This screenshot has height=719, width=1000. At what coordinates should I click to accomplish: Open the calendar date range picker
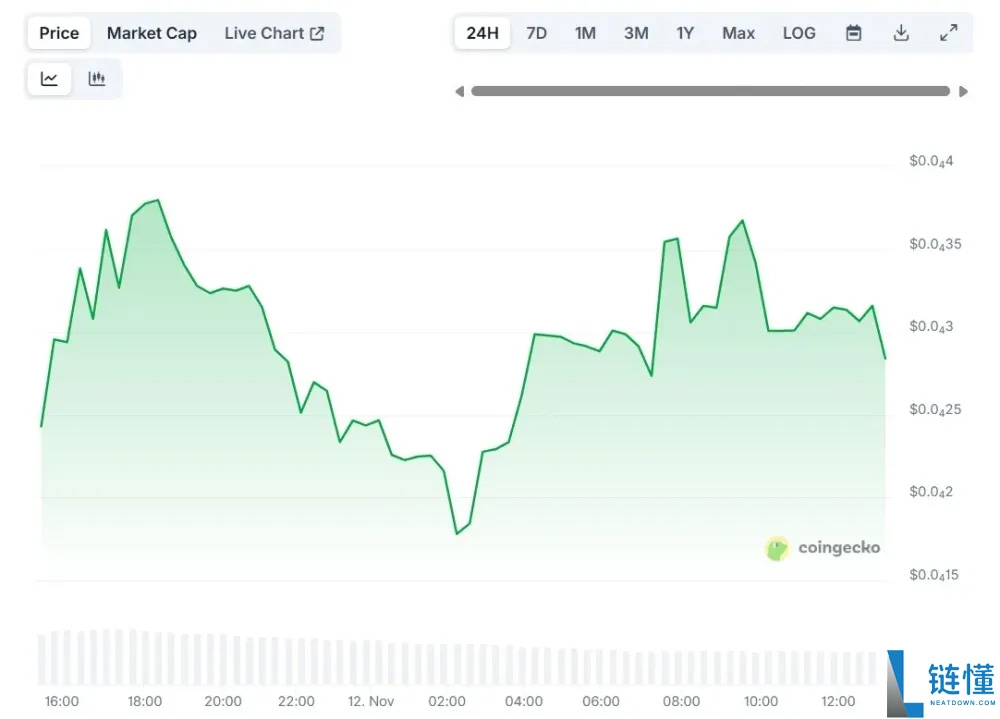pos(853,33)
